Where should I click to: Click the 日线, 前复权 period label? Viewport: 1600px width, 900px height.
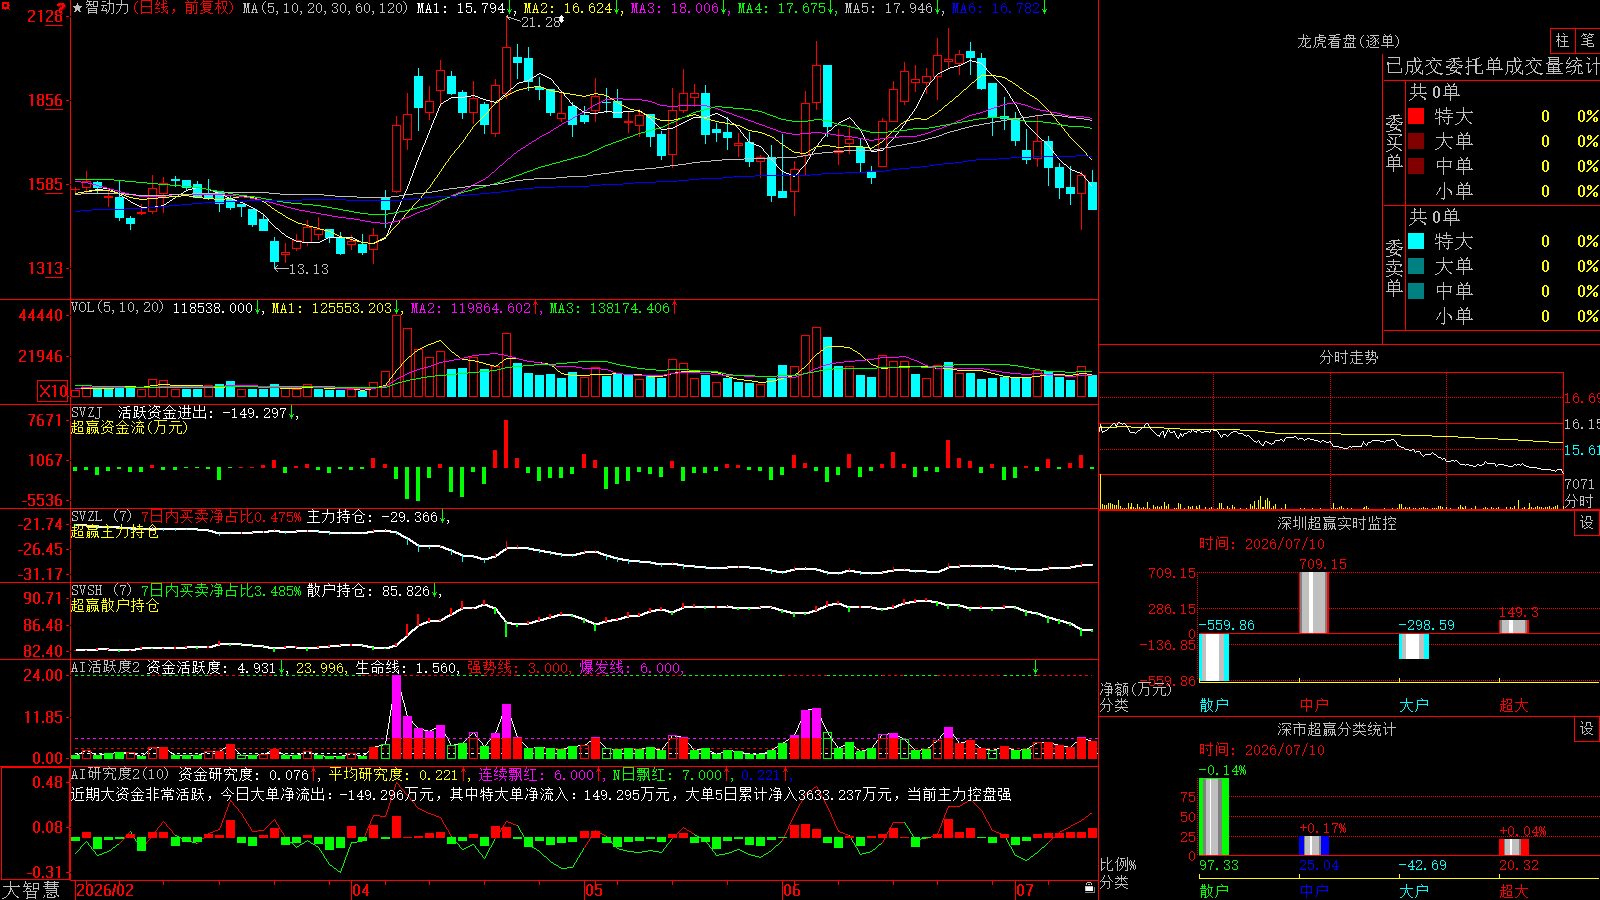[x=184, y=8]
